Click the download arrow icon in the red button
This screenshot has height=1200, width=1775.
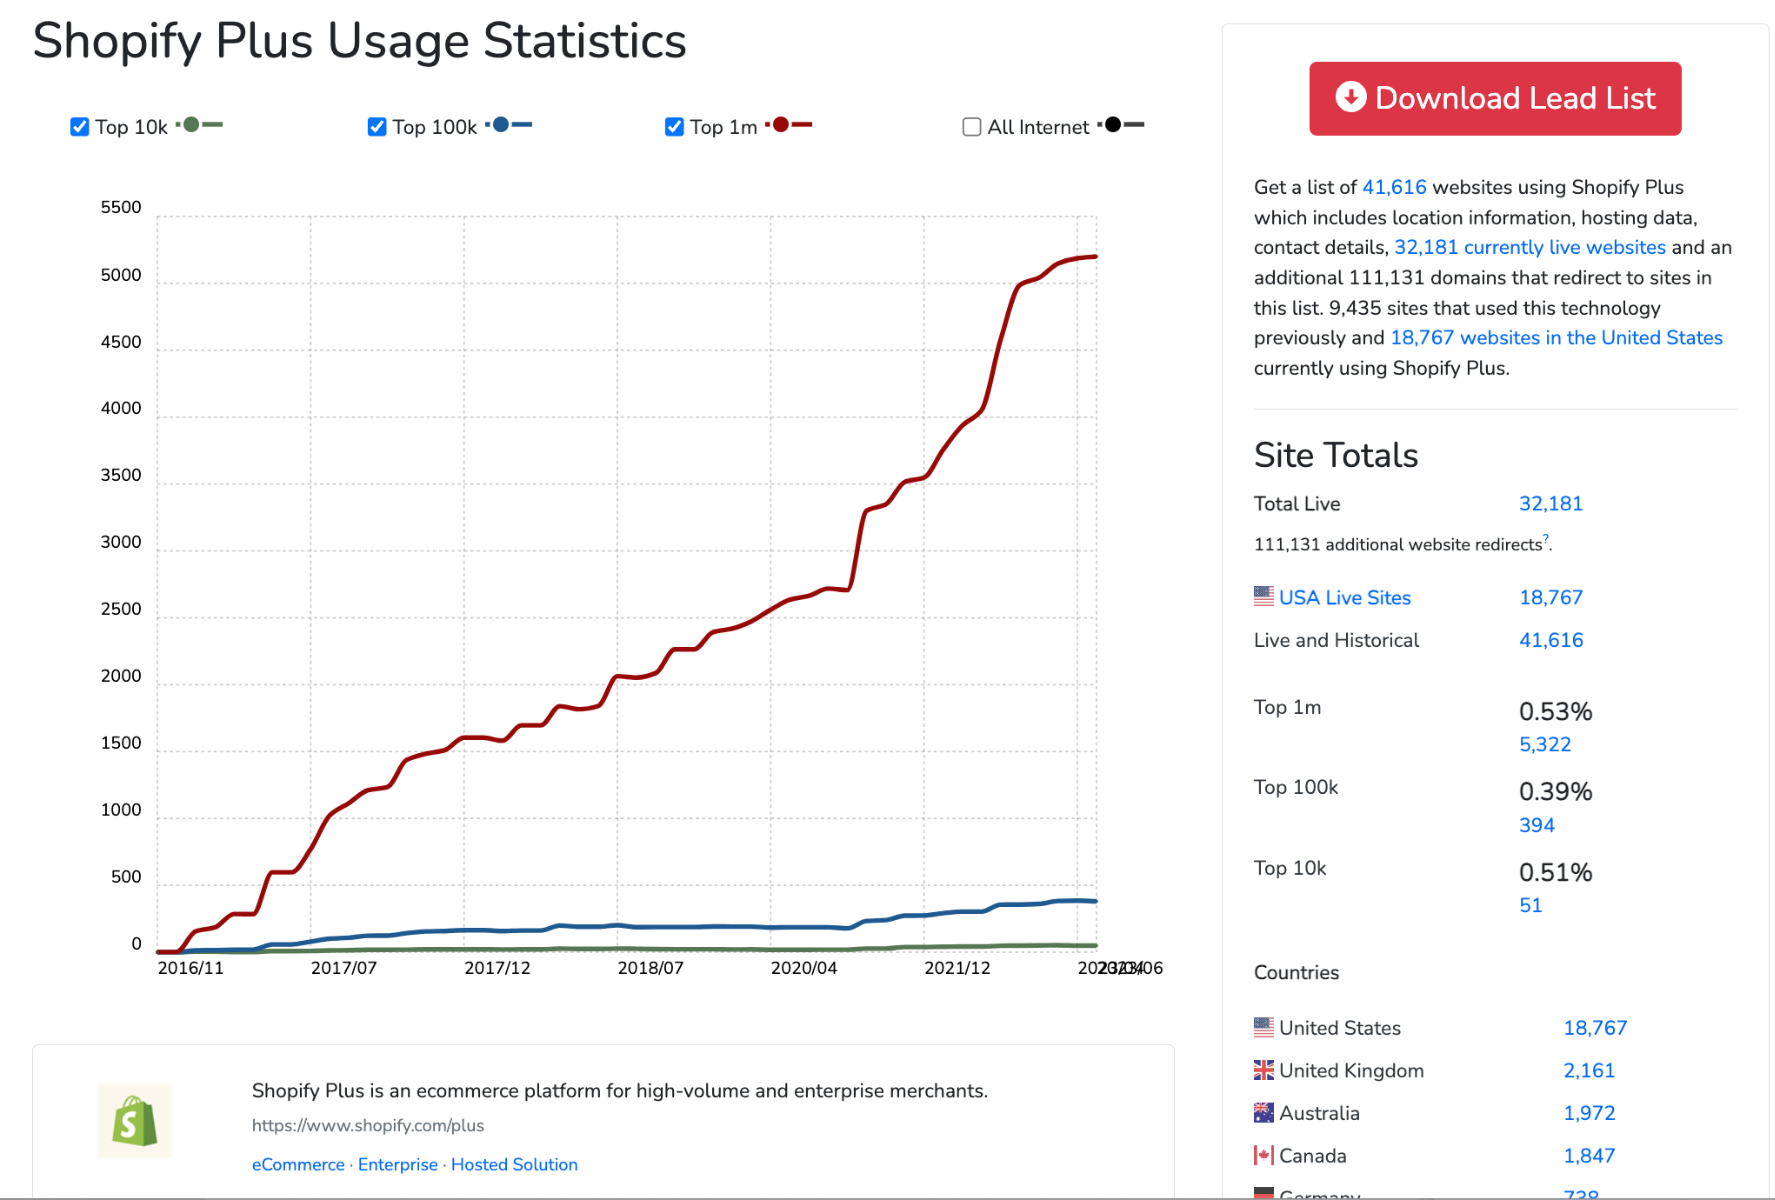click(1351, 97)
